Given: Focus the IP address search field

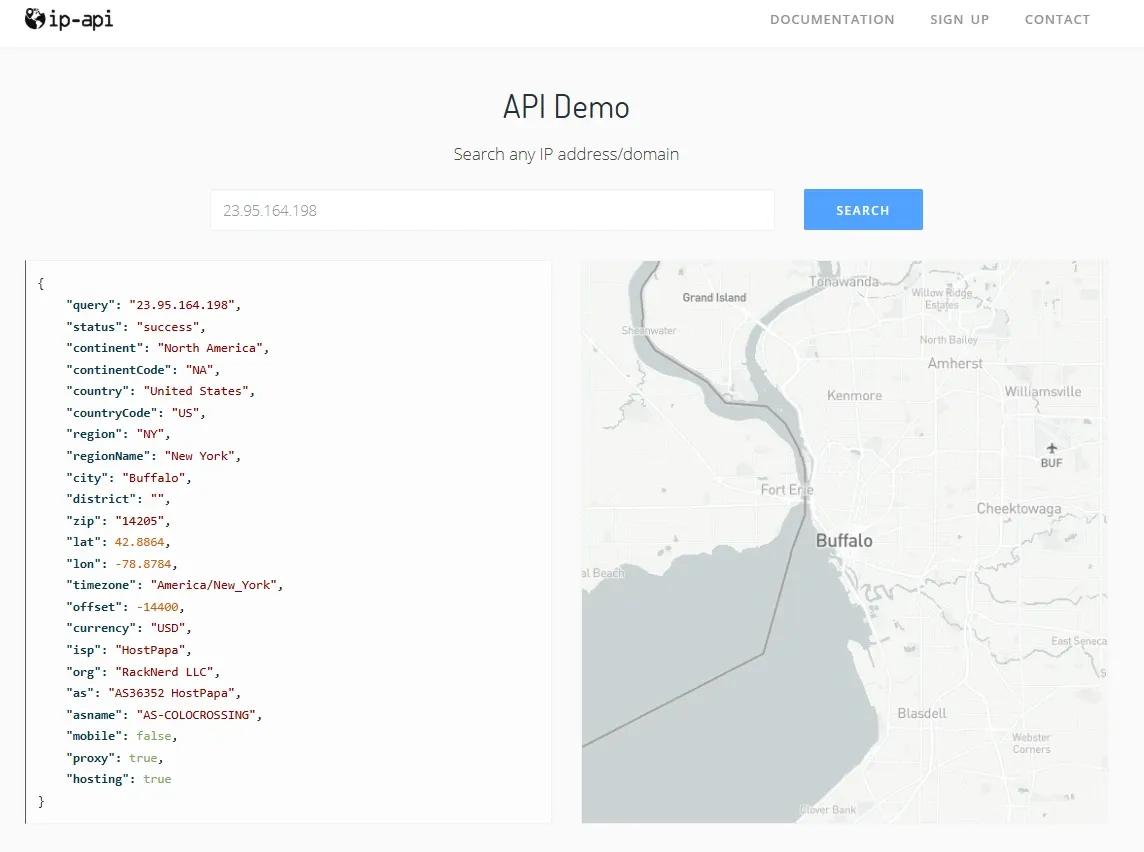Looking at the screenshot, I should pyautogui.click(x=492, y=210).
